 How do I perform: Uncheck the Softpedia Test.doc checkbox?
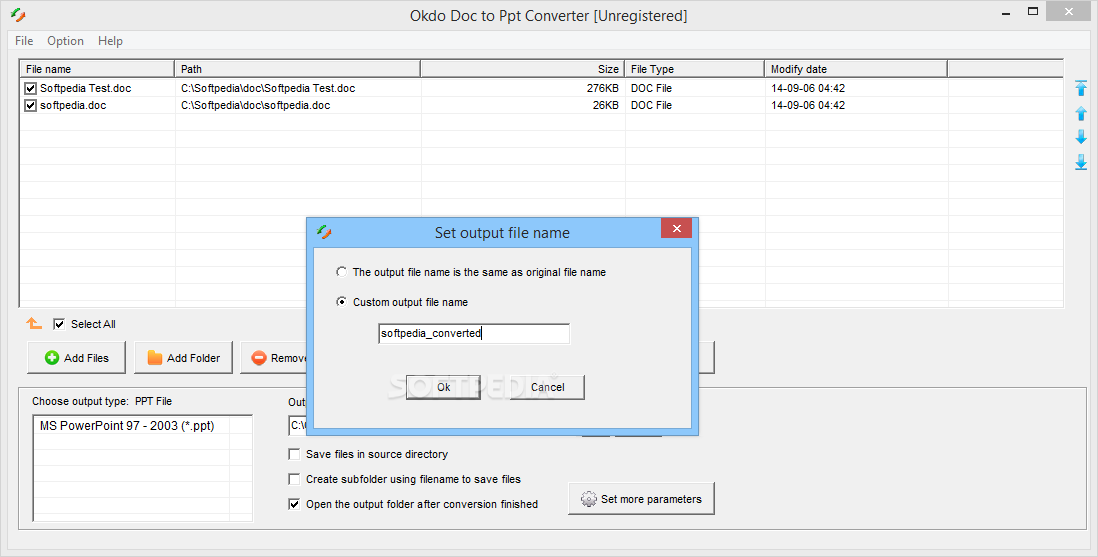pyautogui.click(x=30, y=88)
